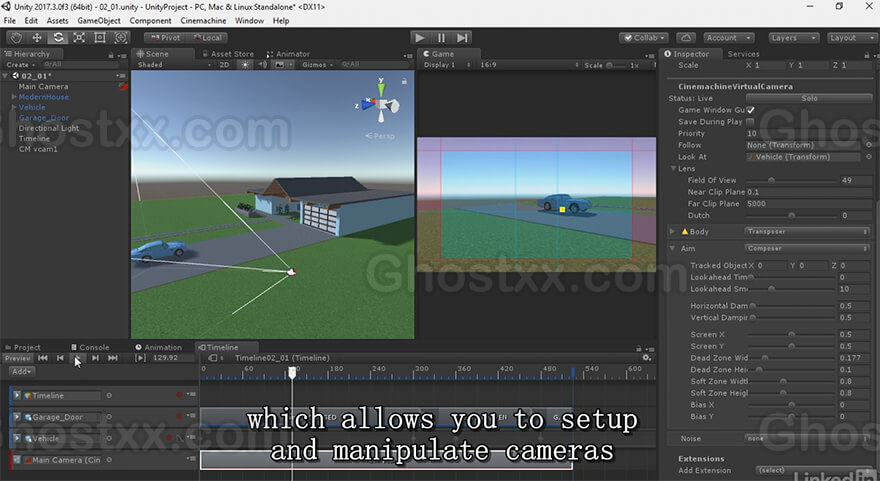Jump to timeline end

[x=113, y=358]
